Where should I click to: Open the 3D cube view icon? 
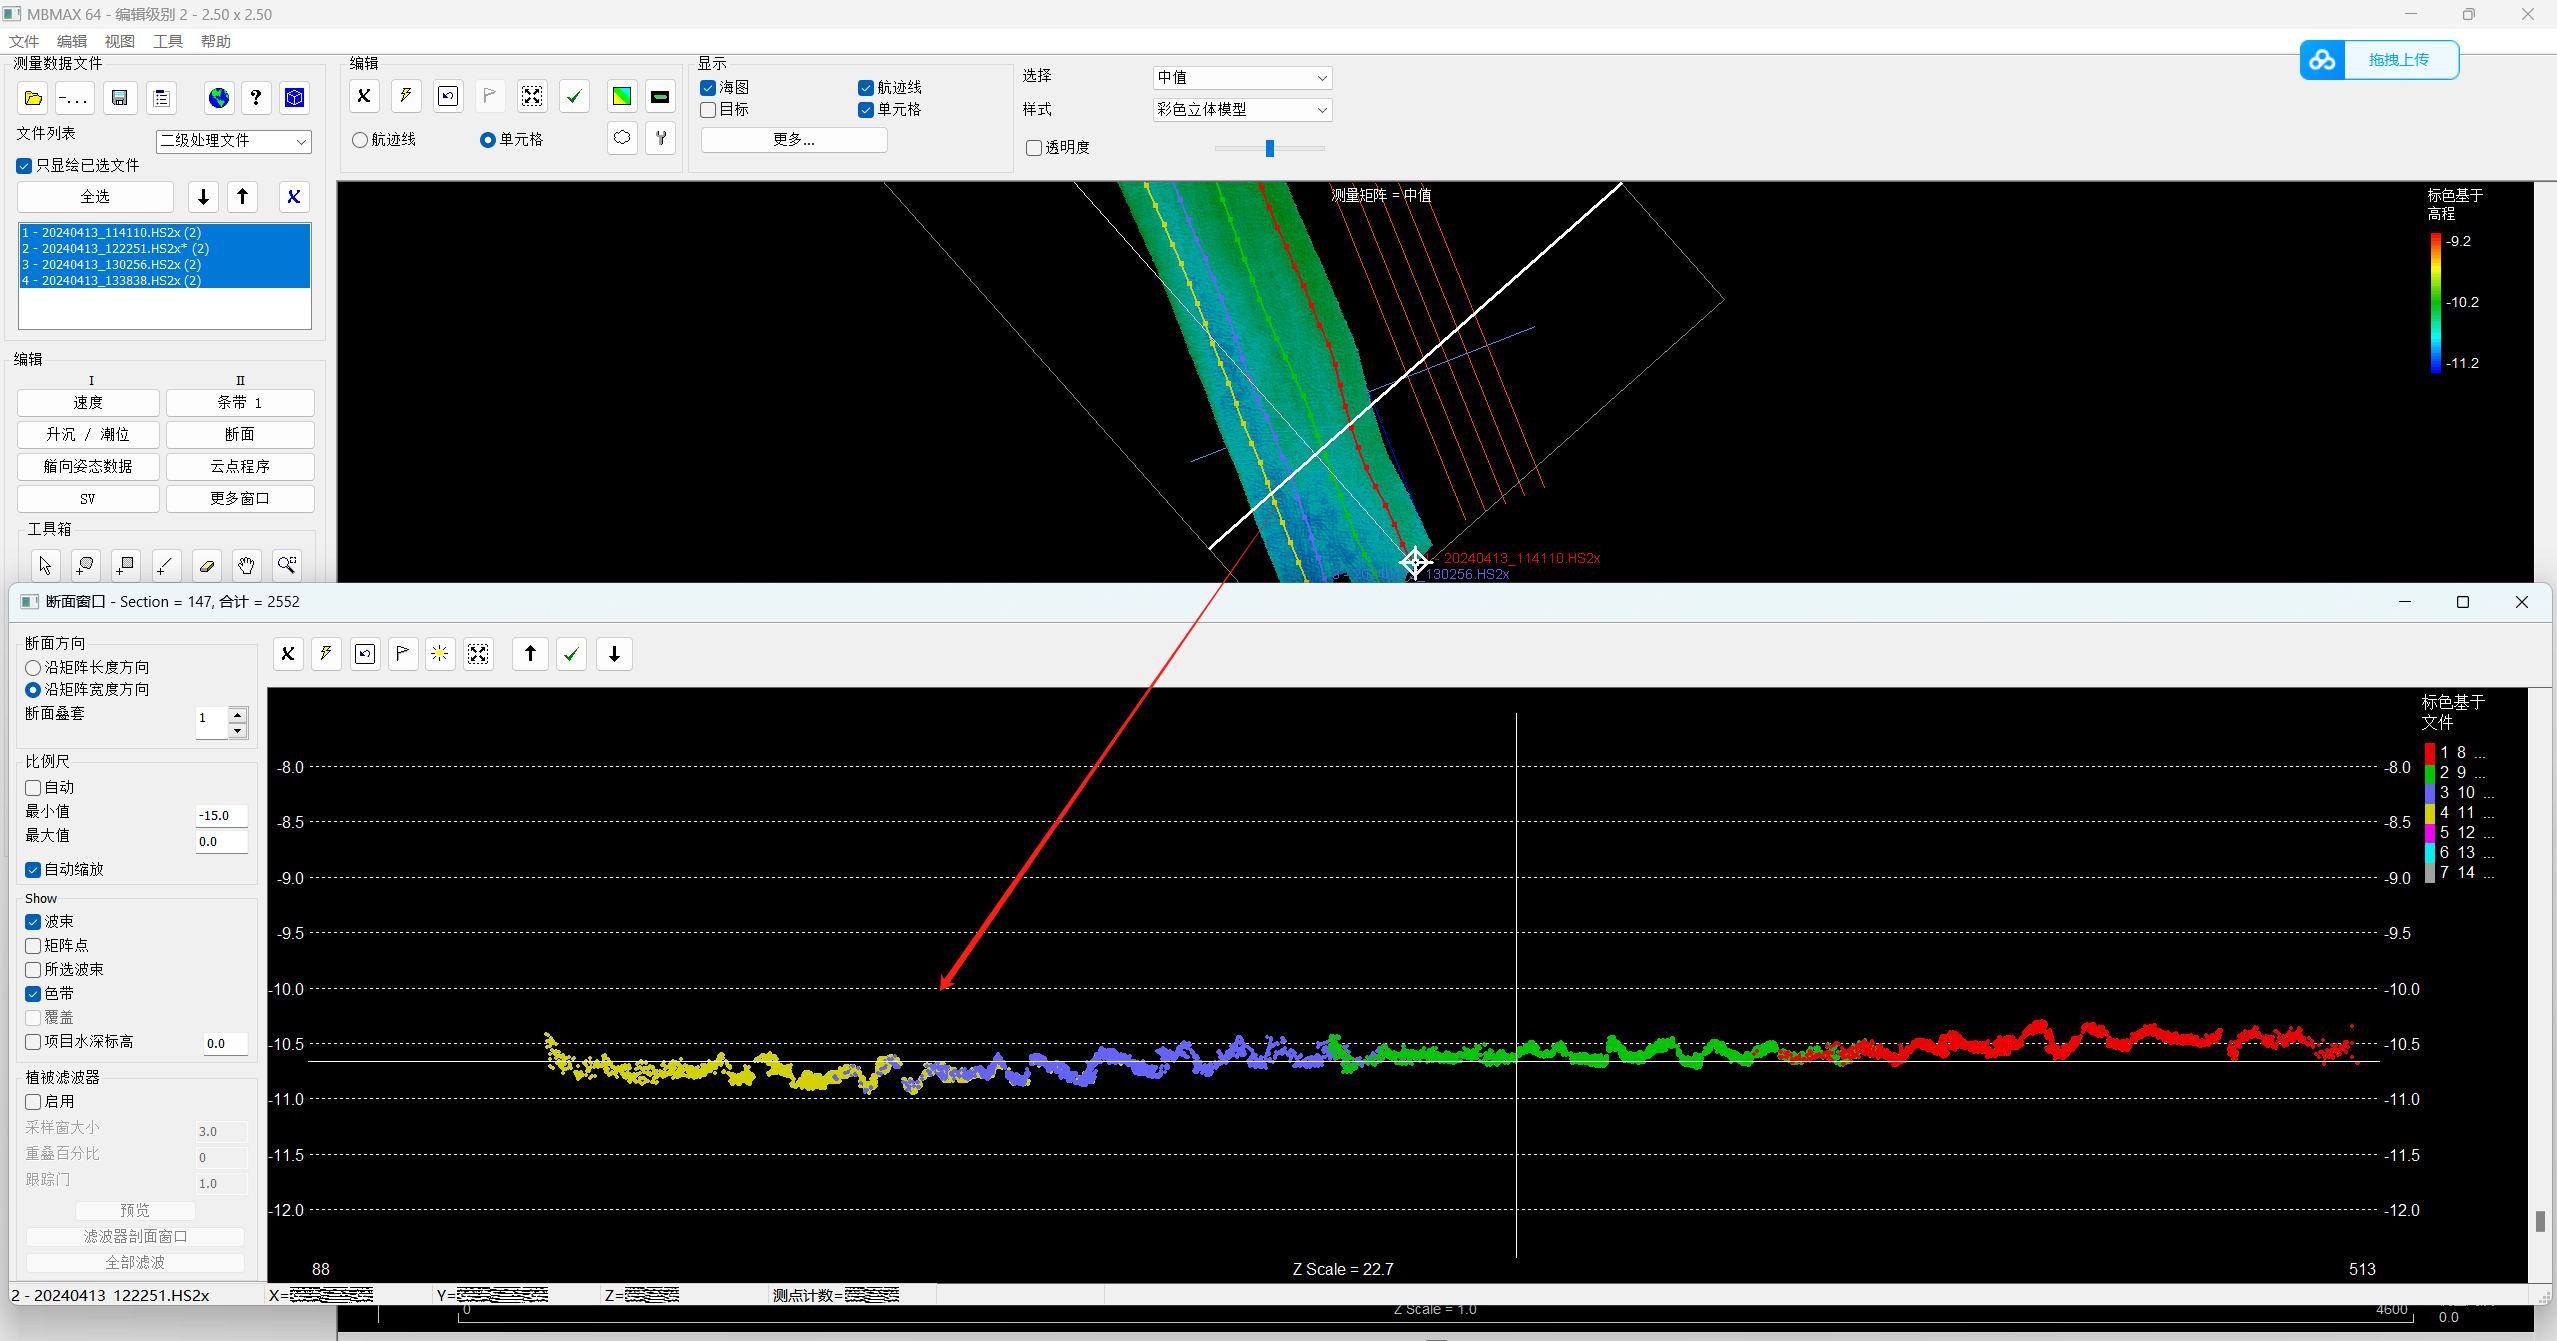coord(293,97)
